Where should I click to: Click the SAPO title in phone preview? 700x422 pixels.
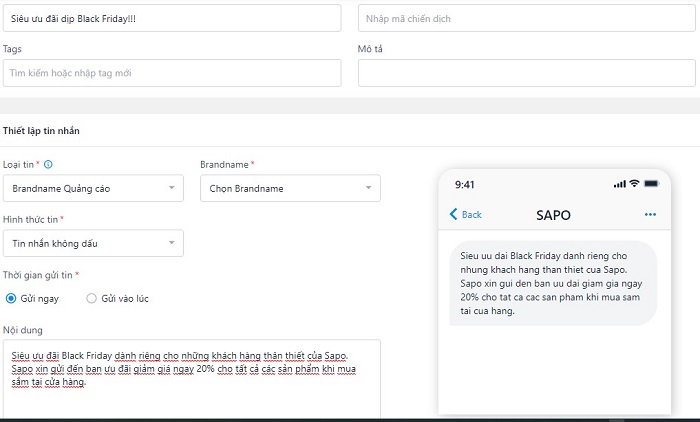[x=553, y=215]
